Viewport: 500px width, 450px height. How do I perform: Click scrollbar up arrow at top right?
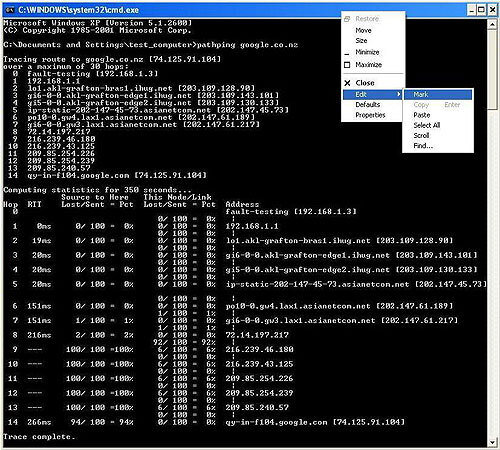click(x=492, y=24)
